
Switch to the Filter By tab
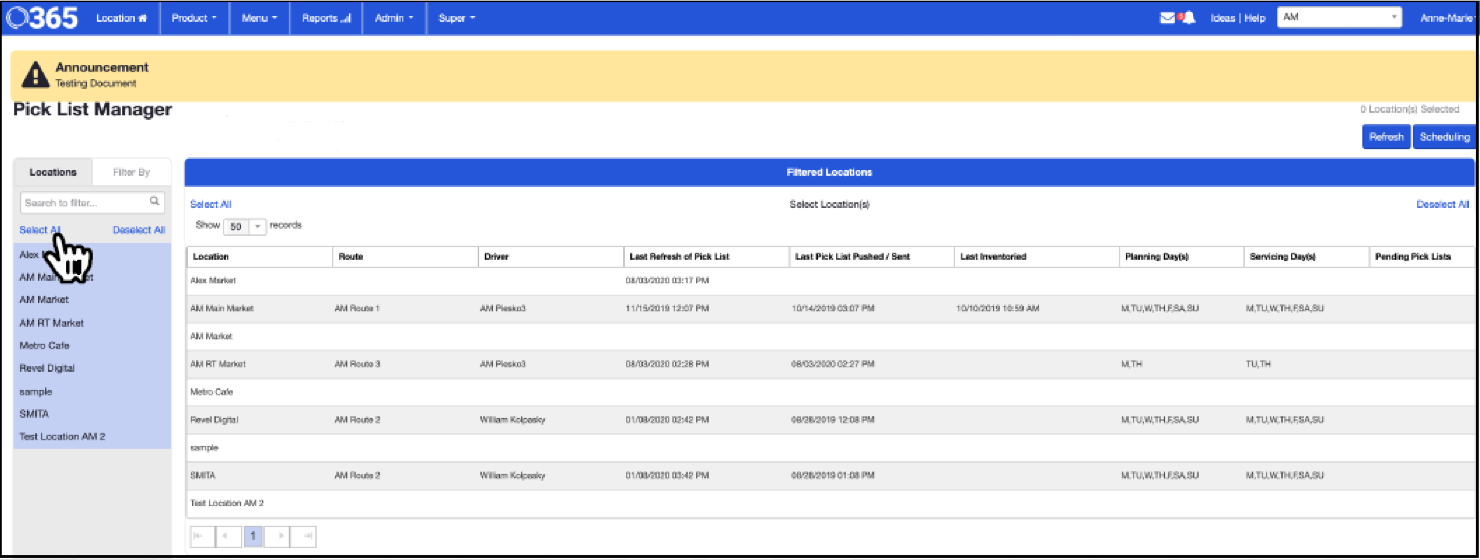(x=131, y=172)
